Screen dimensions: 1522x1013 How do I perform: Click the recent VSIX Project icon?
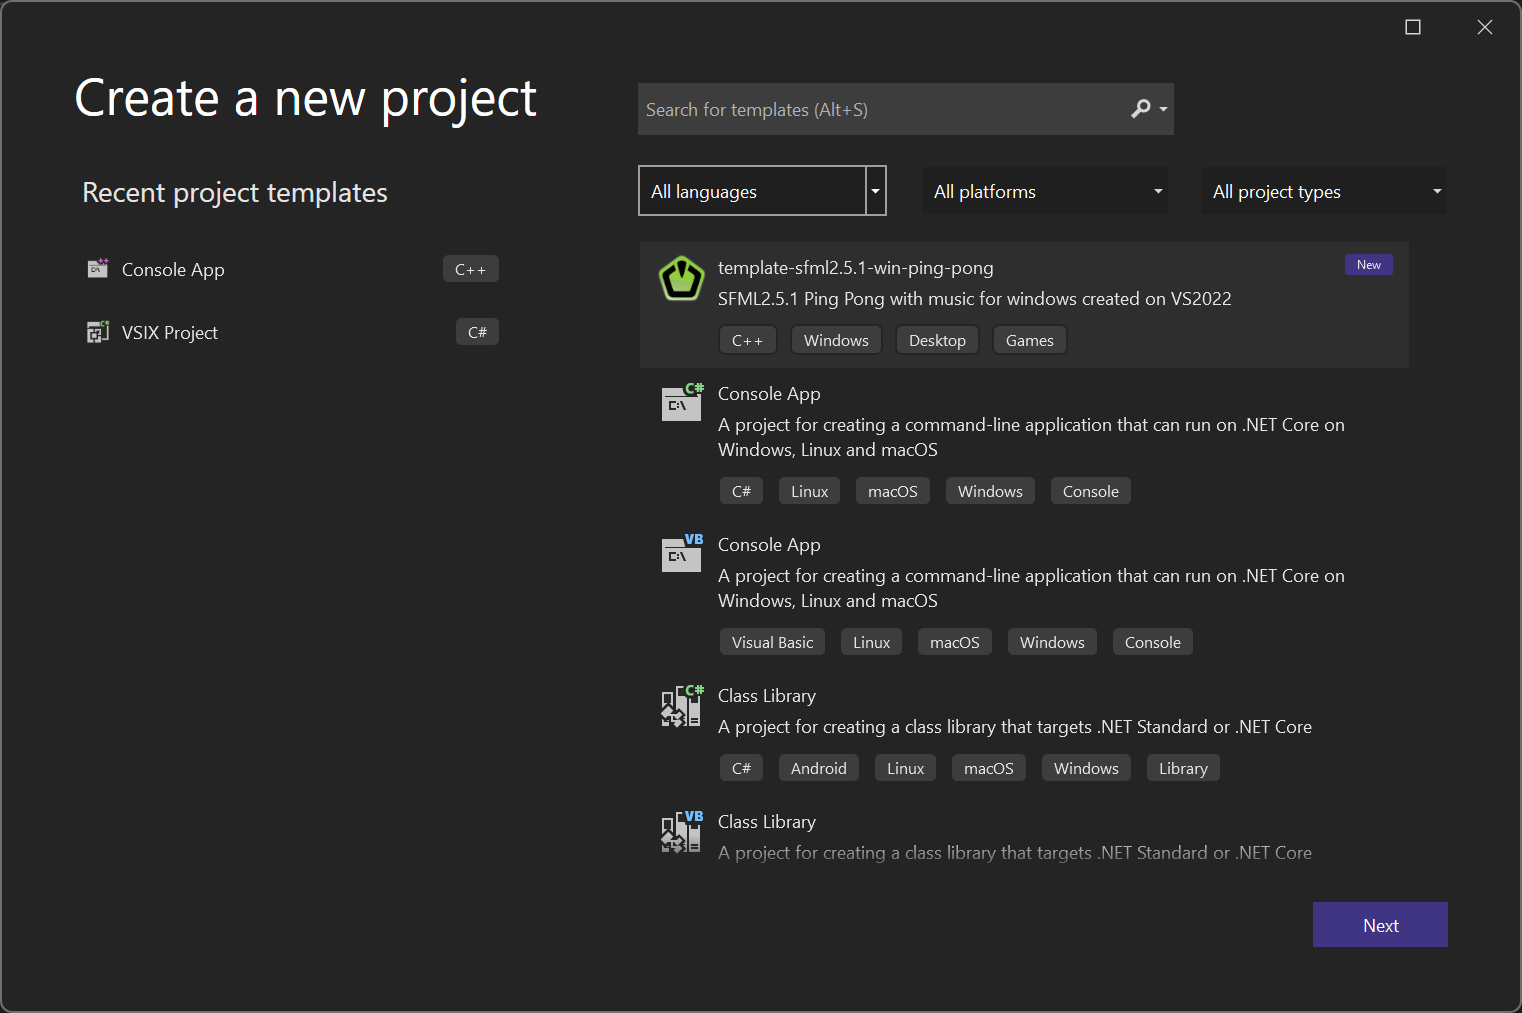point(97,332)
